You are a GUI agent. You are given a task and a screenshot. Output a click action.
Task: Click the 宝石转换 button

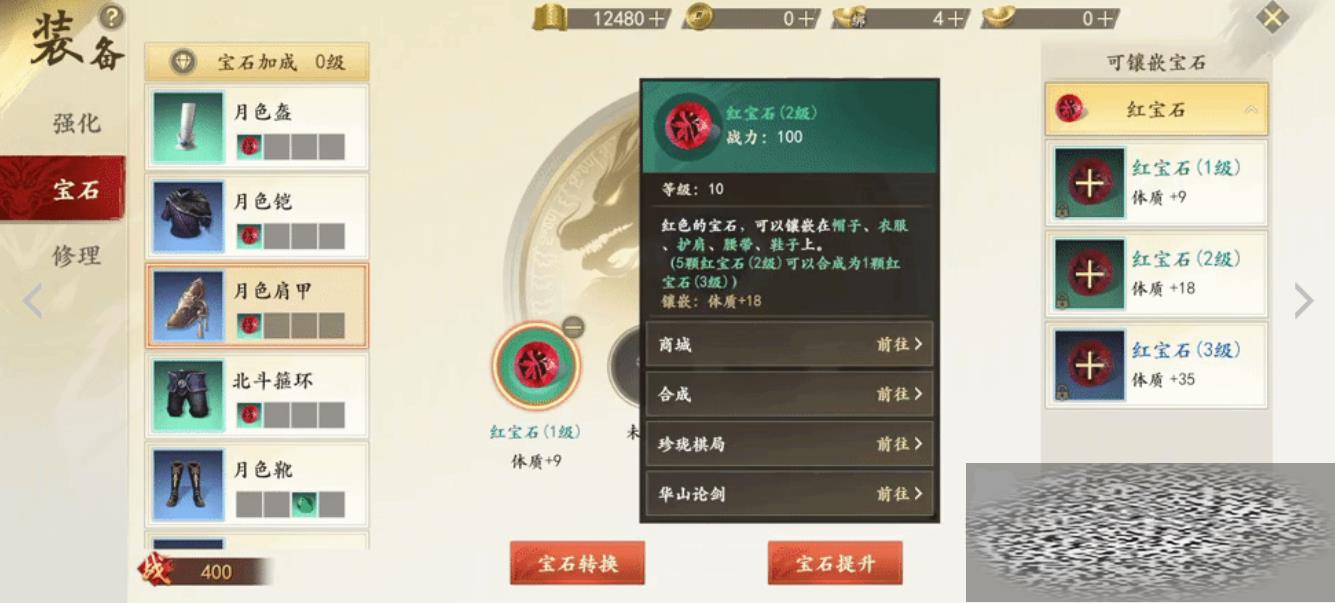coord(577,563)
